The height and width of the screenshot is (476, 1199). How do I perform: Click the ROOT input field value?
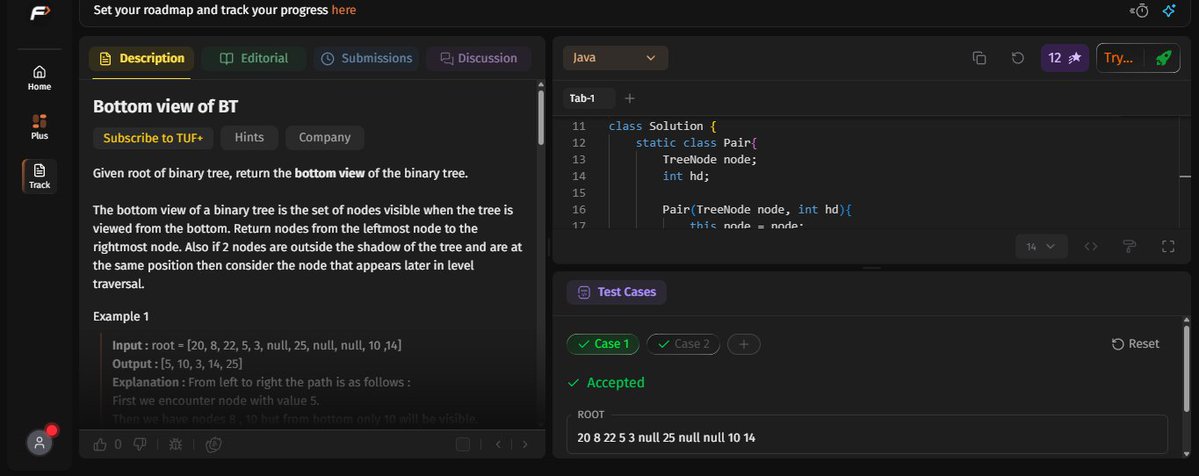coord(867,438)
